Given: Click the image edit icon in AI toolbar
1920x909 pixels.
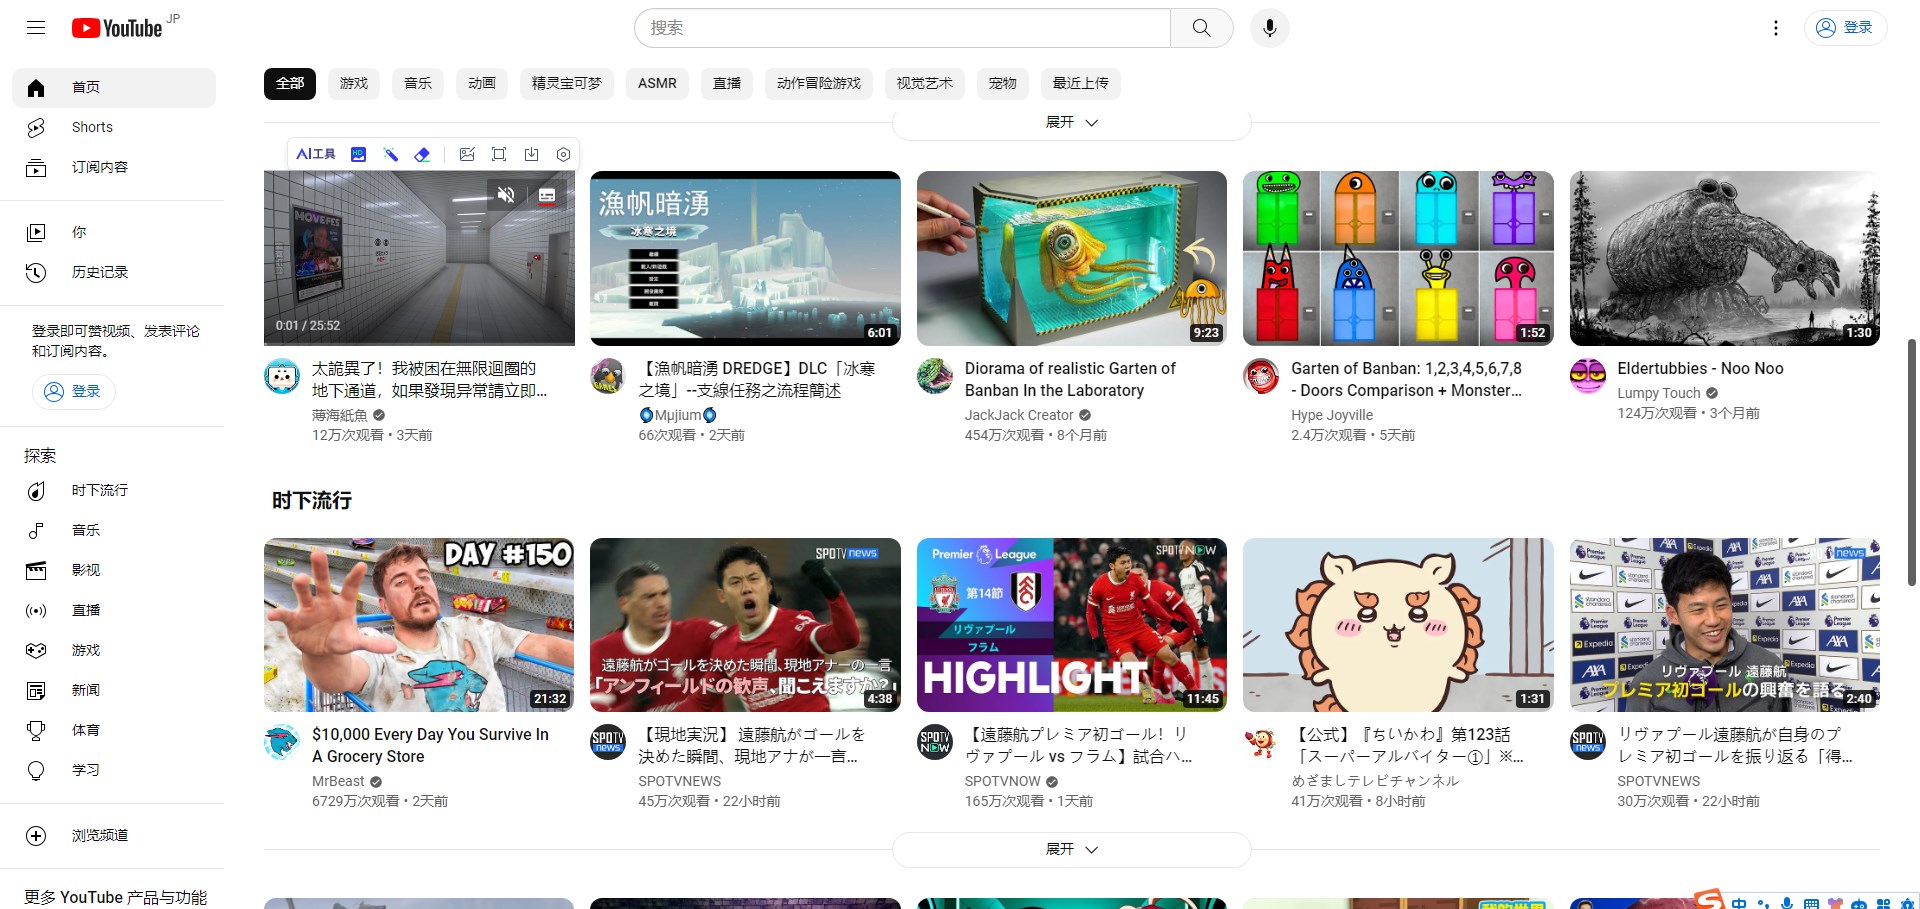Looking at the screenshot, I should [467, 154].
